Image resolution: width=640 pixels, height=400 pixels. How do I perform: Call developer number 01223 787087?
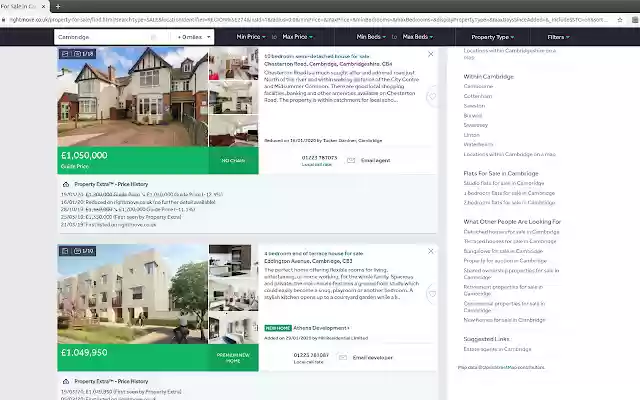pyautogui.click(x=311, y=355)
